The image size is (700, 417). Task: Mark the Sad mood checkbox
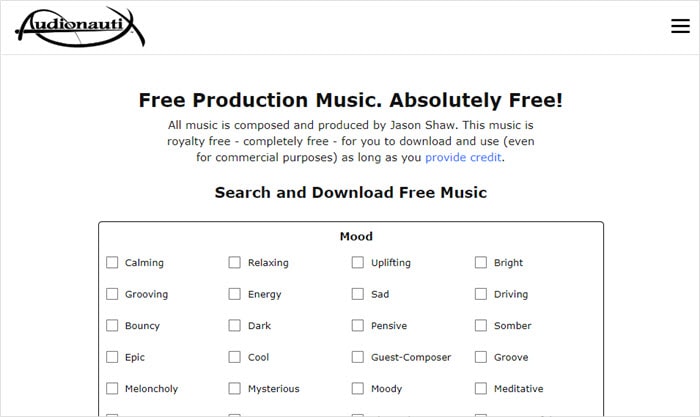358,294
